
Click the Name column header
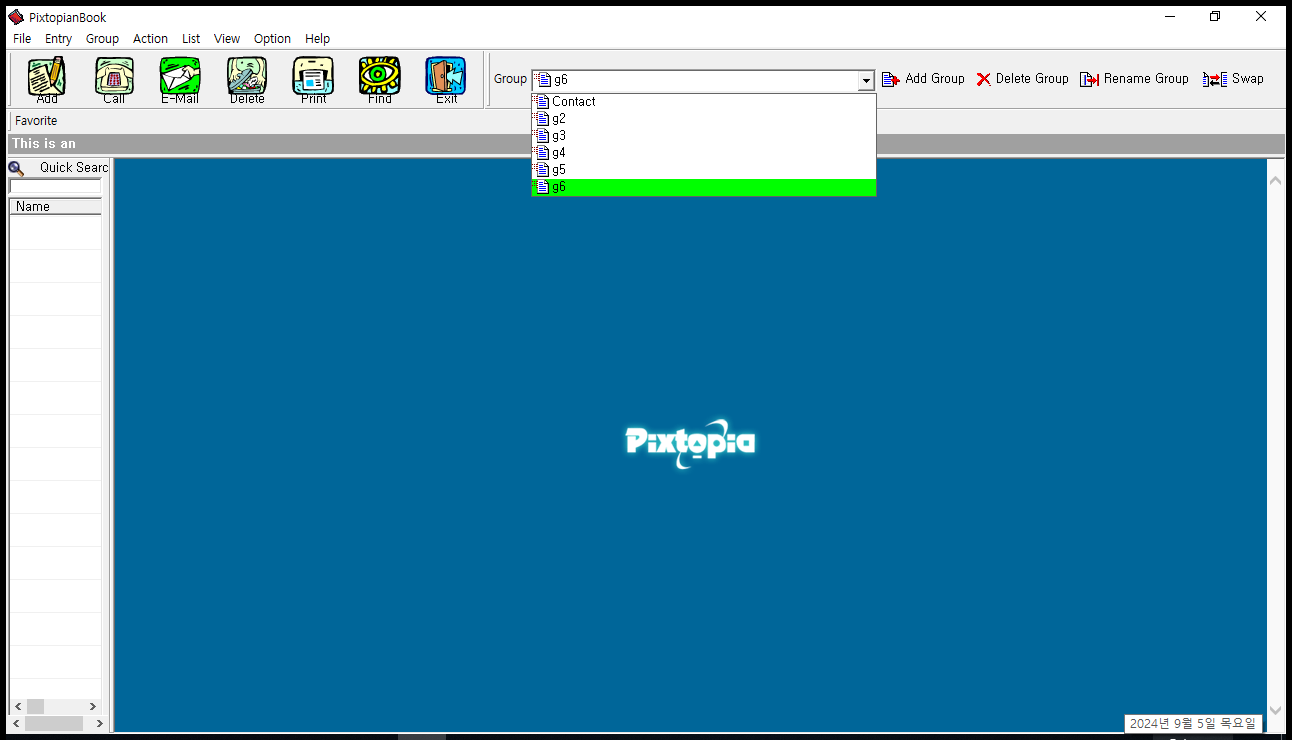pos(55,207)
